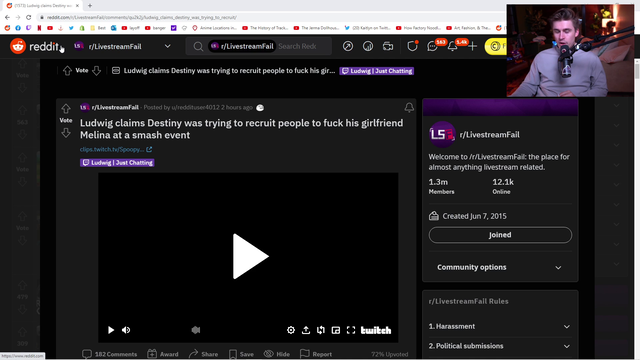Open 'The Jerma Dollhous...' bookmark

(x=316, y=28)
